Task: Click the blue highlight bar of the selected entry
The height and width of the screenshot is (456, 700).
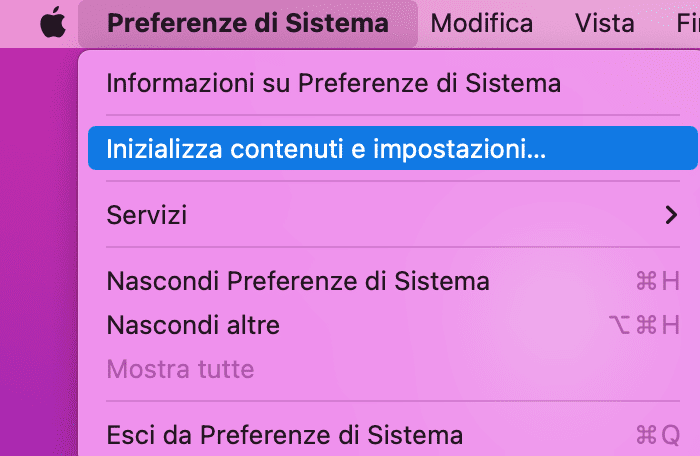Action: (x=393, y=148)
